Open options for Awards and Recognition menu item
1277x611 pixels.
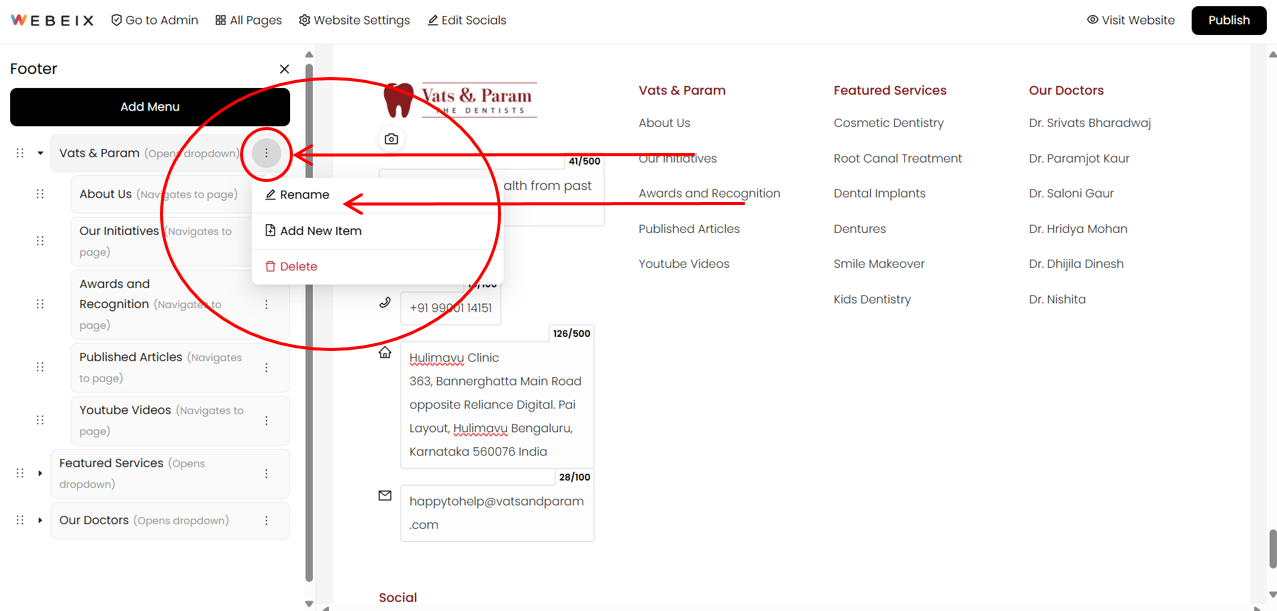[x=266, y=304]
